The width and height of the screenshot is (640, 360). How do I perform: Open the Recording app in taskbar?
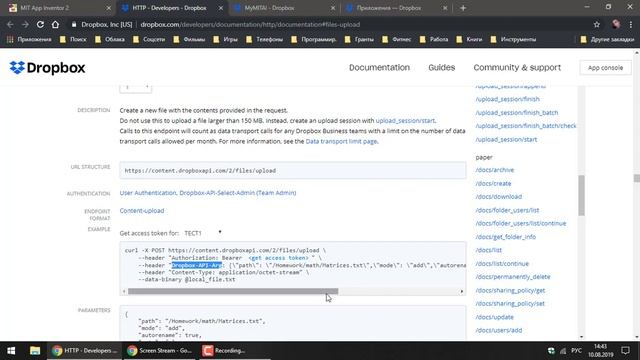(x=235, y=351)
